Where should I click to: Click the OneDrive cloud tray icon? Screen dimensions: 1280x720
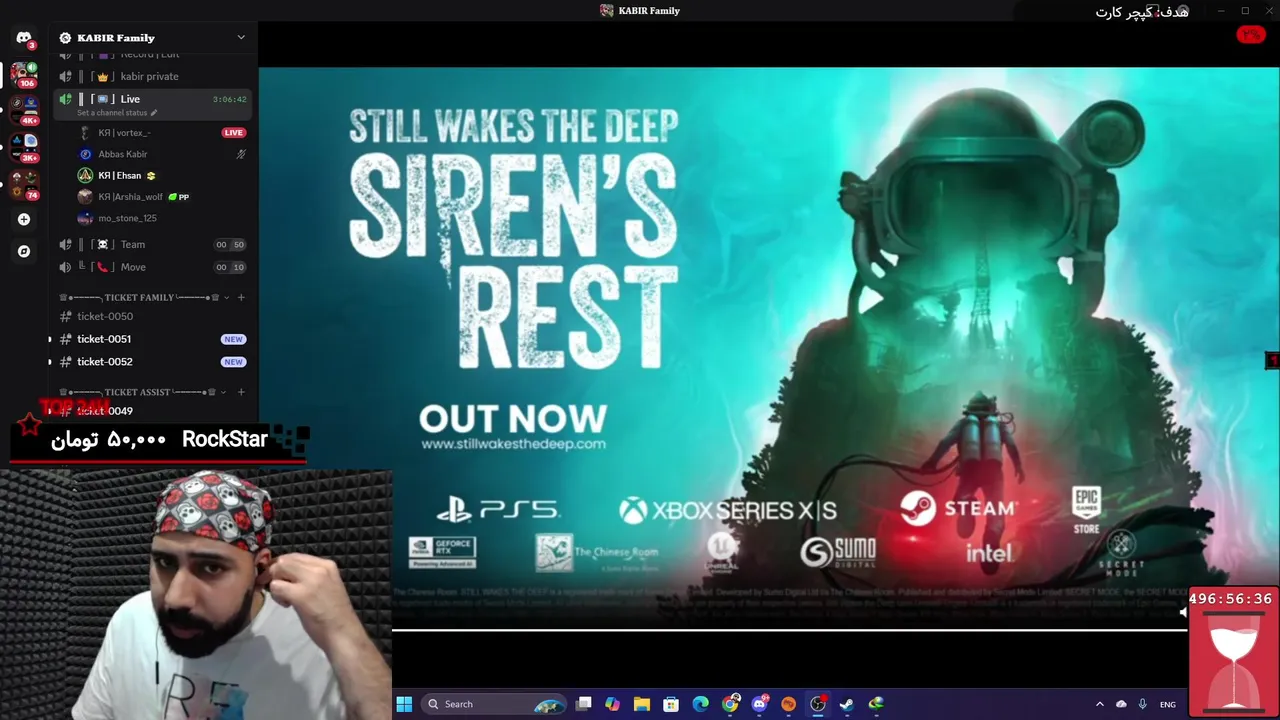click(1121, 704)
